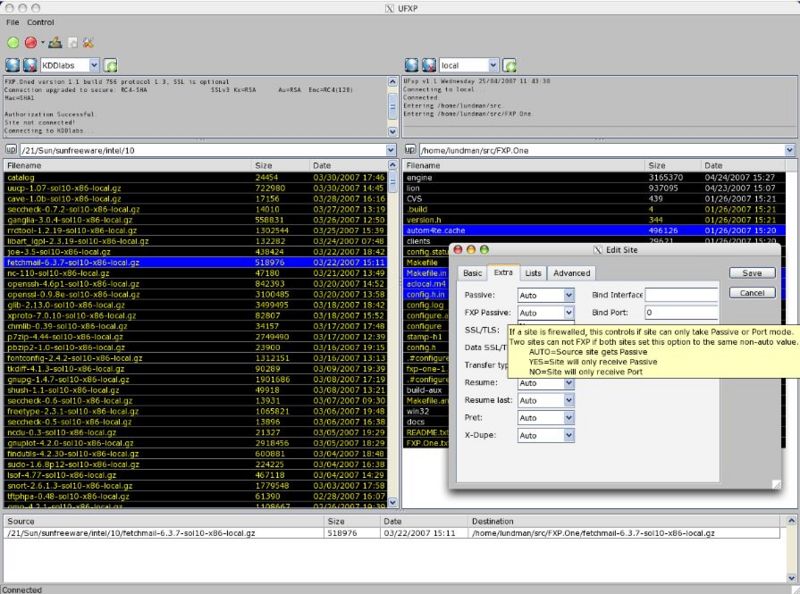The width and height of the screenshot is (800, 594).
Task: Open the Pret dropdown in Edit Site
Action: (x=569, y=418)
